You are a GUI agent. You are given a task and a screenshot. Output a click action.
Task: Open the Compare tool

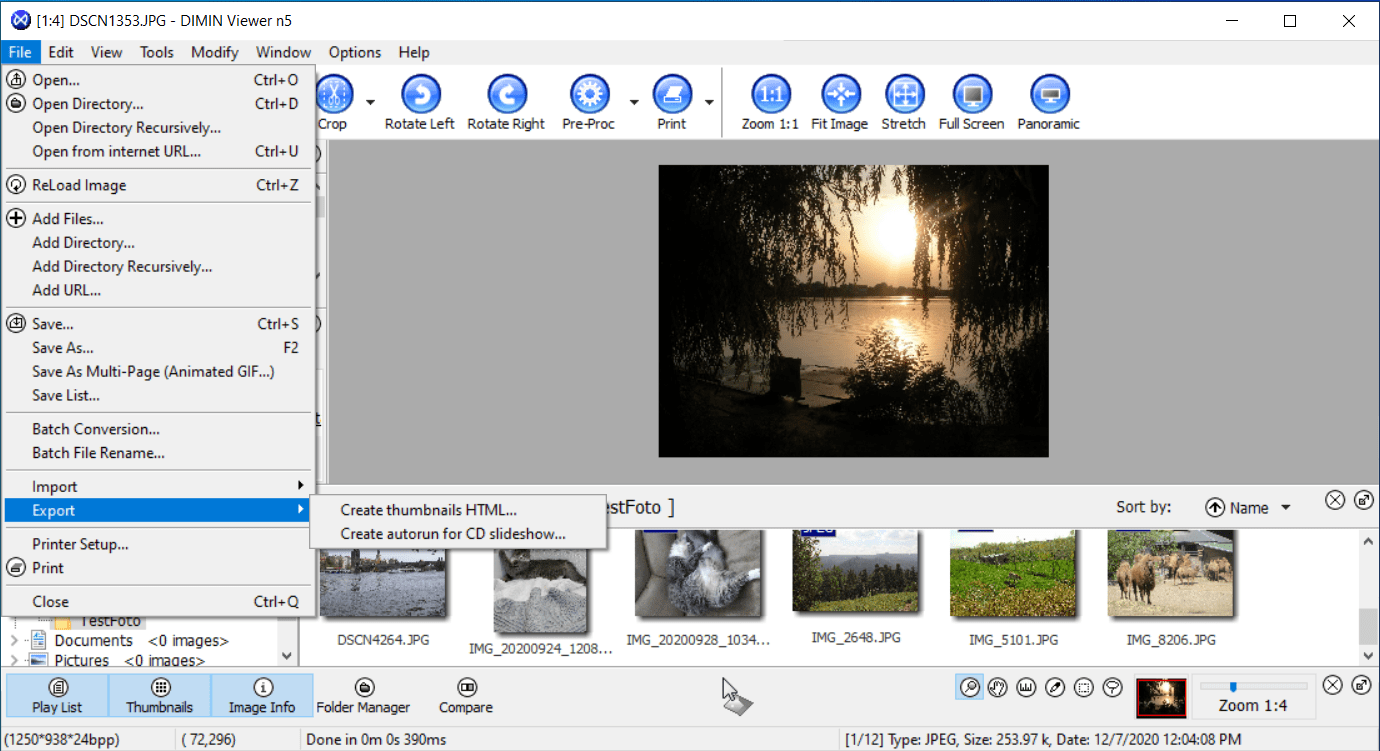click(x=466, y=696)
